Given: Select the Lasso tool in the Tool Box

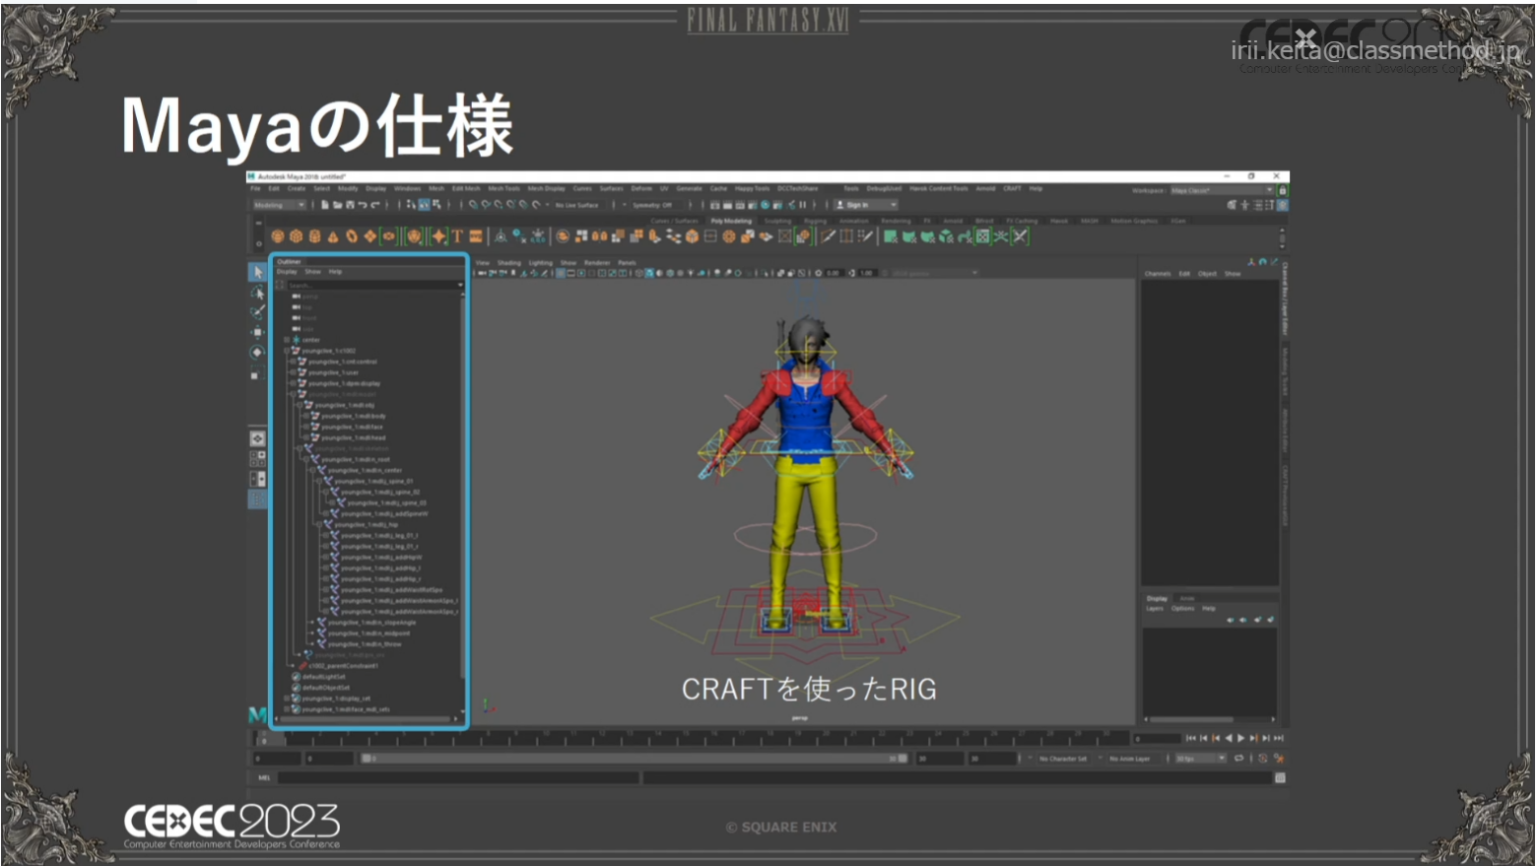Looking at the screenshot, I should [257, 292].
